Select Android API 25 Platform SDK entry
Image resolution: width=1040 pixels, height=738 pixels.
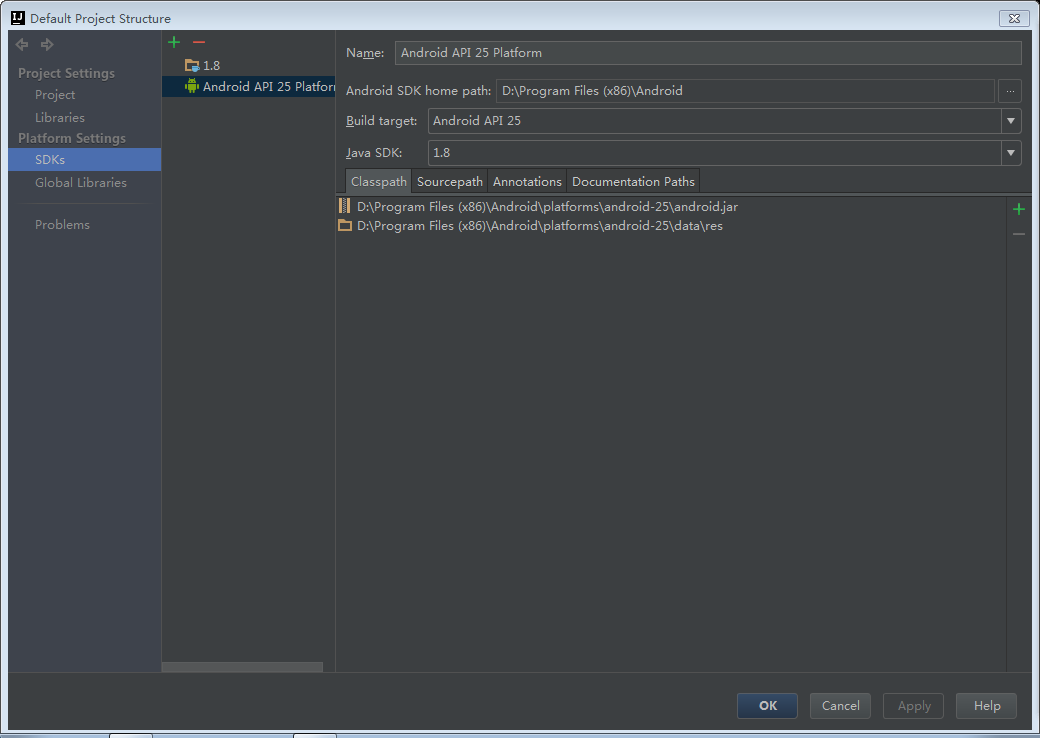pyautogui.click(x=248, y=86)
